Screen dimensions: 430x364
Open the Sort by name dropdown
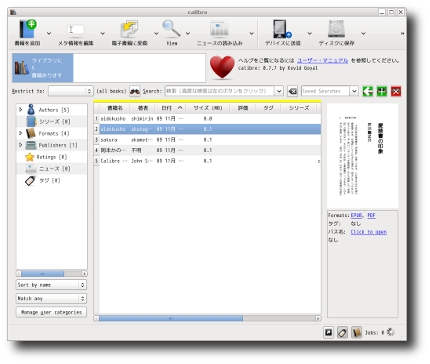pos(51,285)
